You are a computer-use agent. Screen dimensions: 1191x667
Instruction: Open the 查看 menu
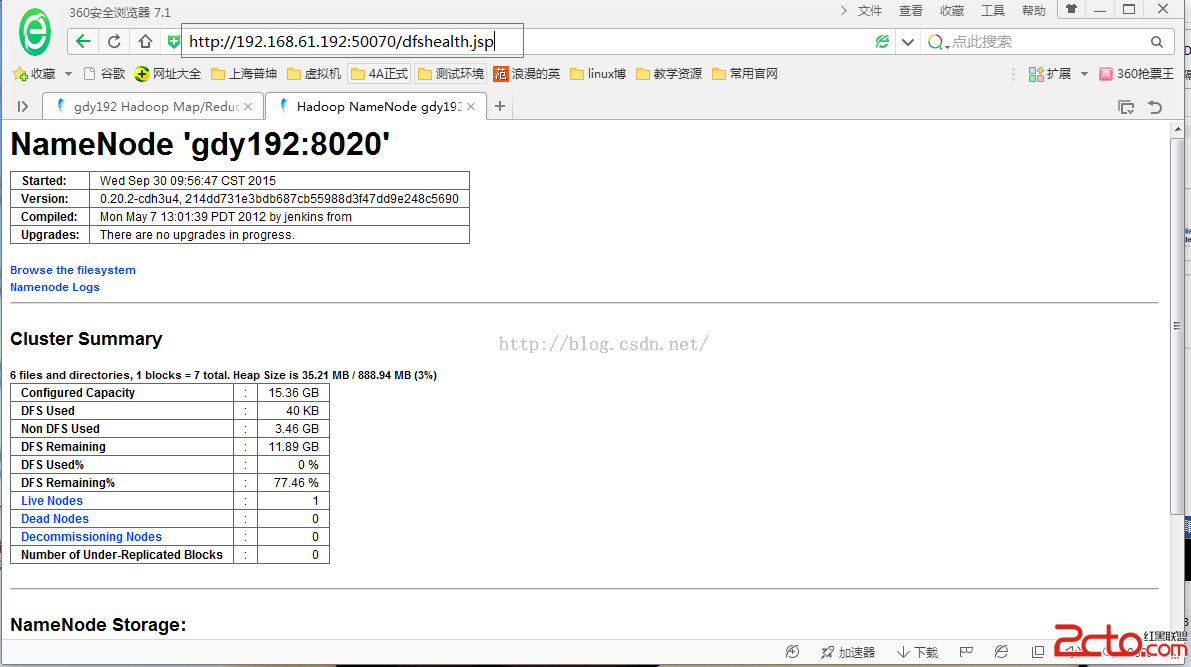click(x=911, y=11)
